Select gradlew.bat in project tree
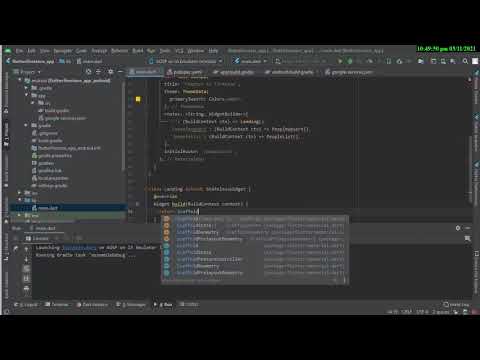The height and width of the screenshot is (360, 480). click(x=47, y=171)
